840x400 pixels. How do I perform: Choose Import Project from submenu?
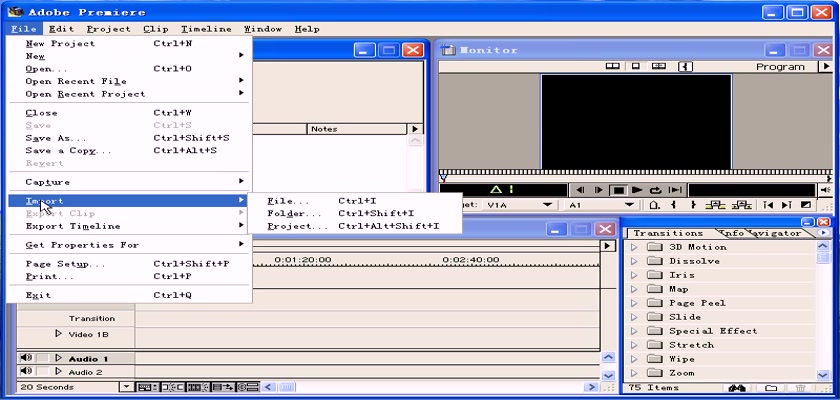pos(355,226)
